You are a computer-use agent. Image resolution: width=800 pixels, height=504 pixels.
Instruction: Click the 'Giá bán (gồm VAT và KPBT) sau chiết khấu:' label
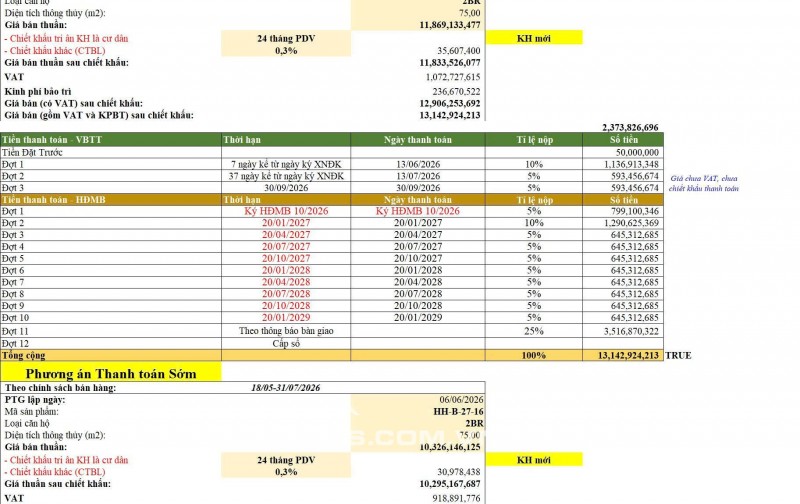tap(99, 115)
